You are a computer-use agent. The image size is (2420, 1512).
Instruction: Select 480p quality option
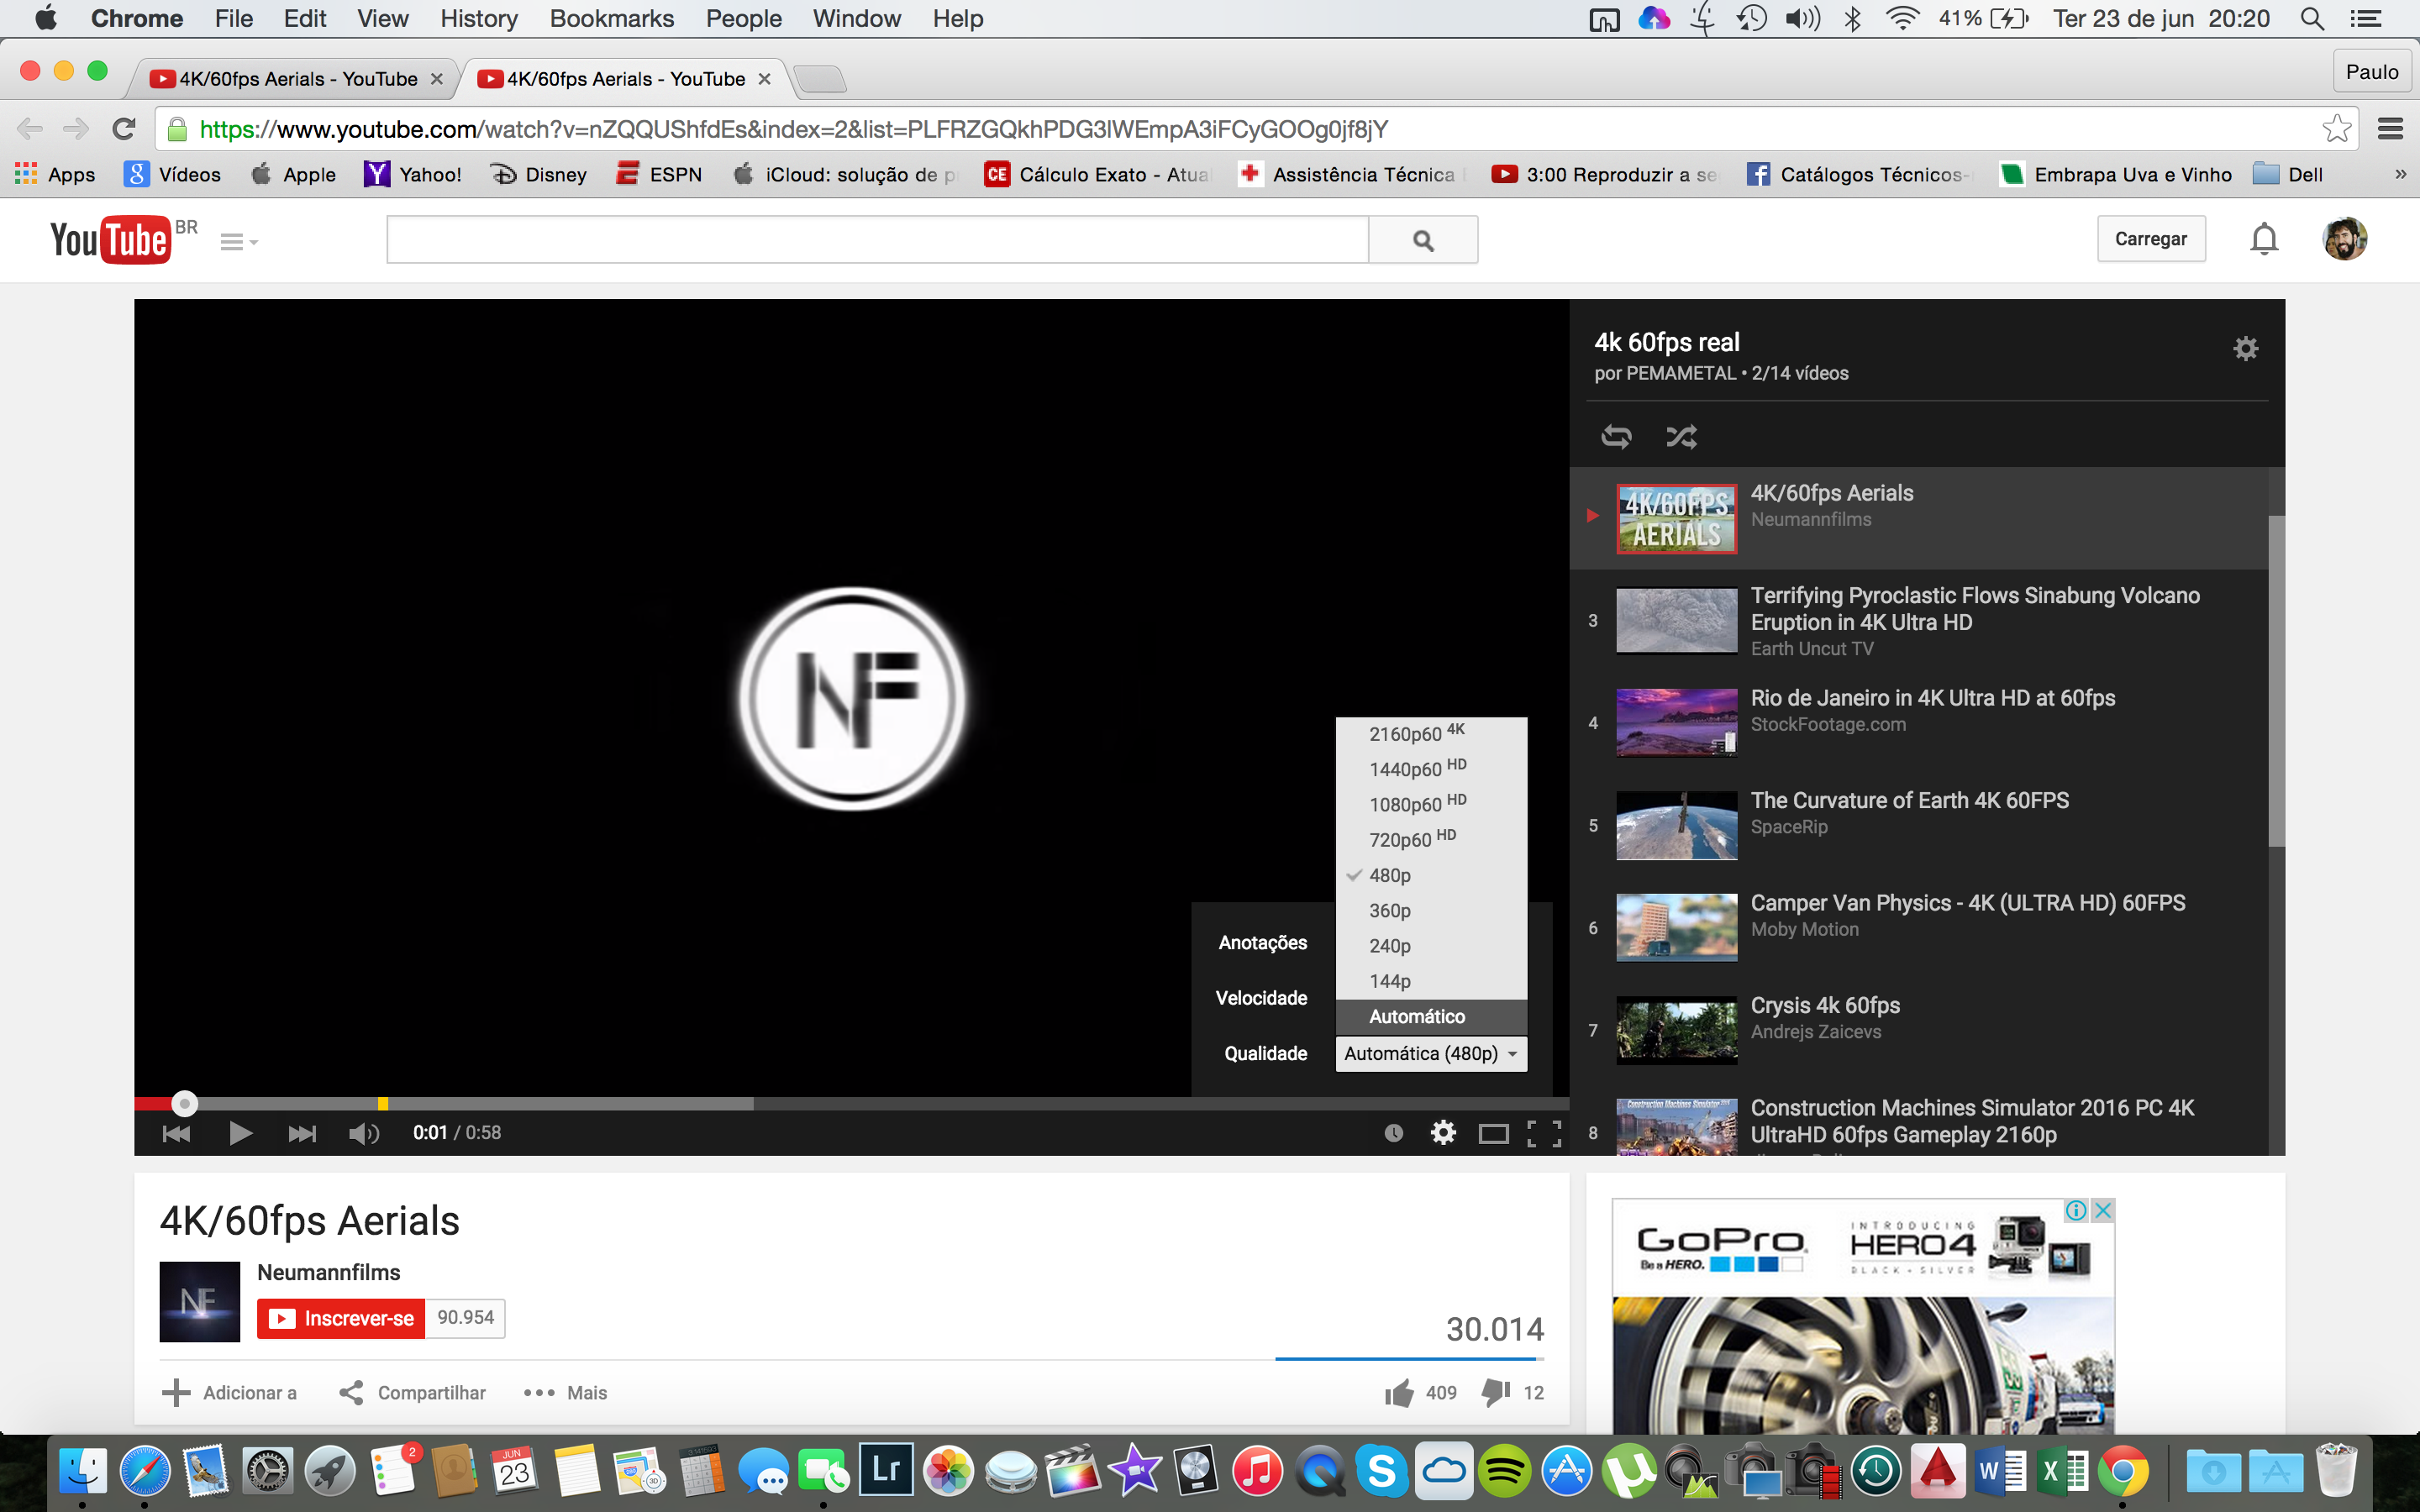pos(1390,875)
